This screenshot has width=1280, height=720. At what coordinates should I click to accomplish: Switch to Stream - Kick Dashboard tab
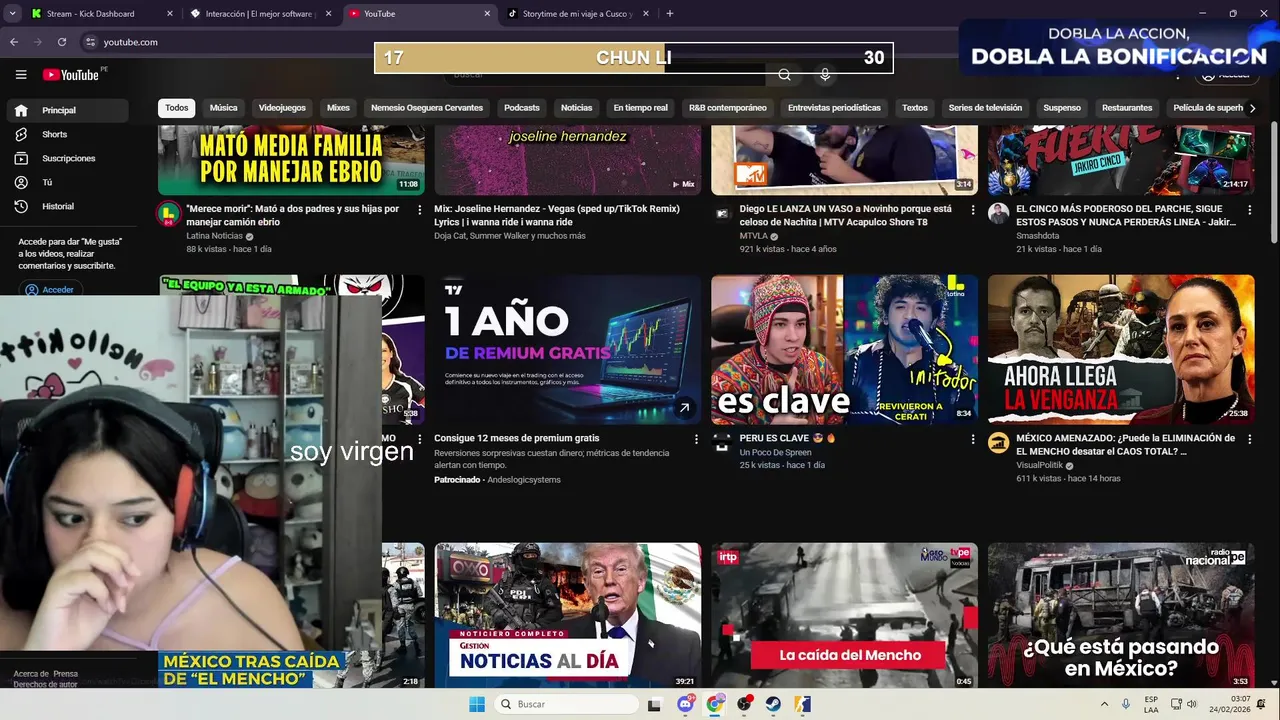pos(101,14)
